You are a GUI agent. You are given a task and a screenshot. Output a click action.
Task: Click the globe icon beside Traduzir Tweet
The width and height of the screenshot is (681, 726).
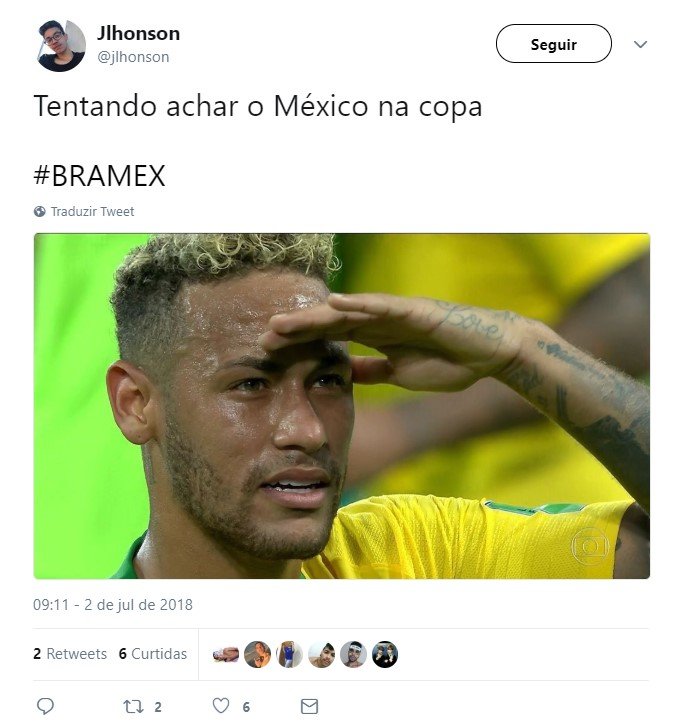pyautogui.click(x=40, y=212)
